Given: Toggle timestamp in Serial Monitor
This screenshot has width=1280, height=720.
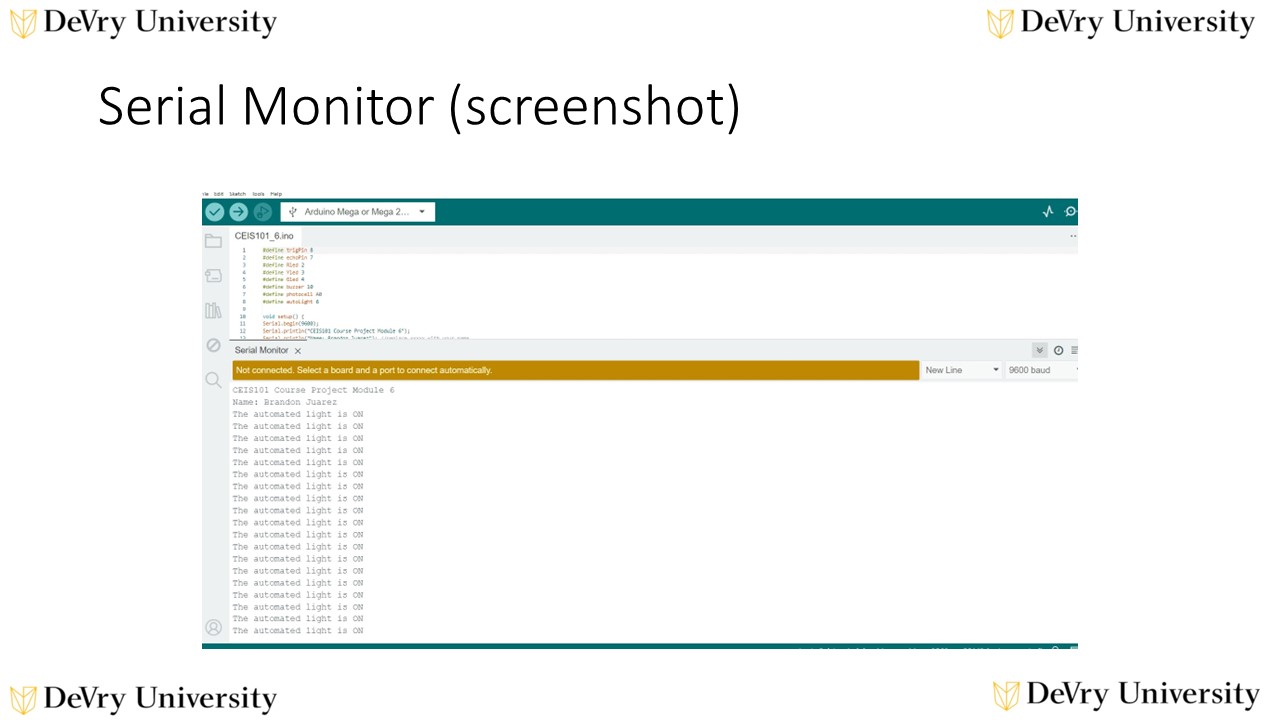Looking at the screenshot, I should [x=1059, y=350].
